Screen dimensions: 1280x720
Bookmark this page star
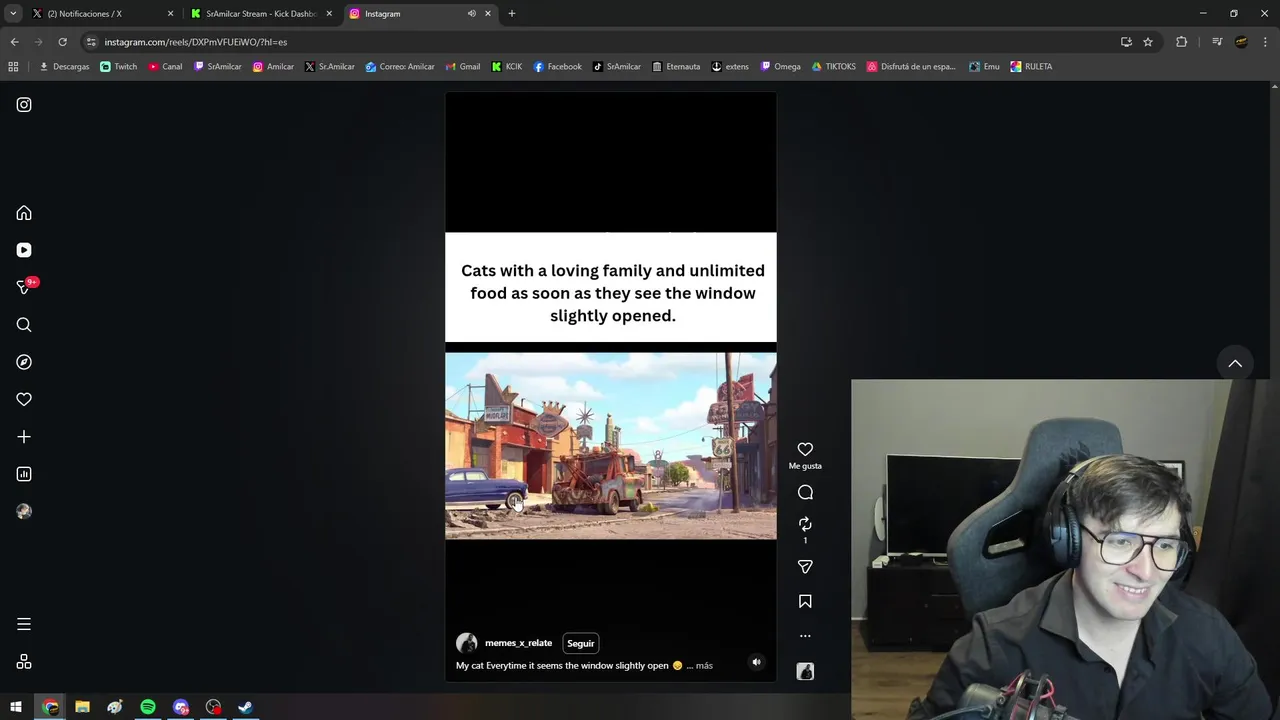click(1148, 42)
